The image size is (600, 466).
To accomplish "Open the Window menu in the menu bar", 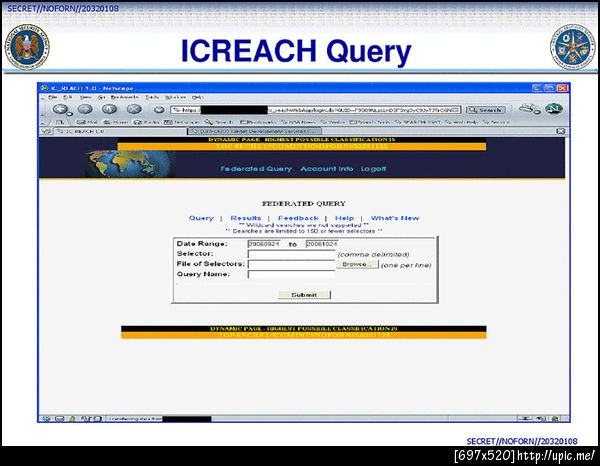I will click(175, 97).
